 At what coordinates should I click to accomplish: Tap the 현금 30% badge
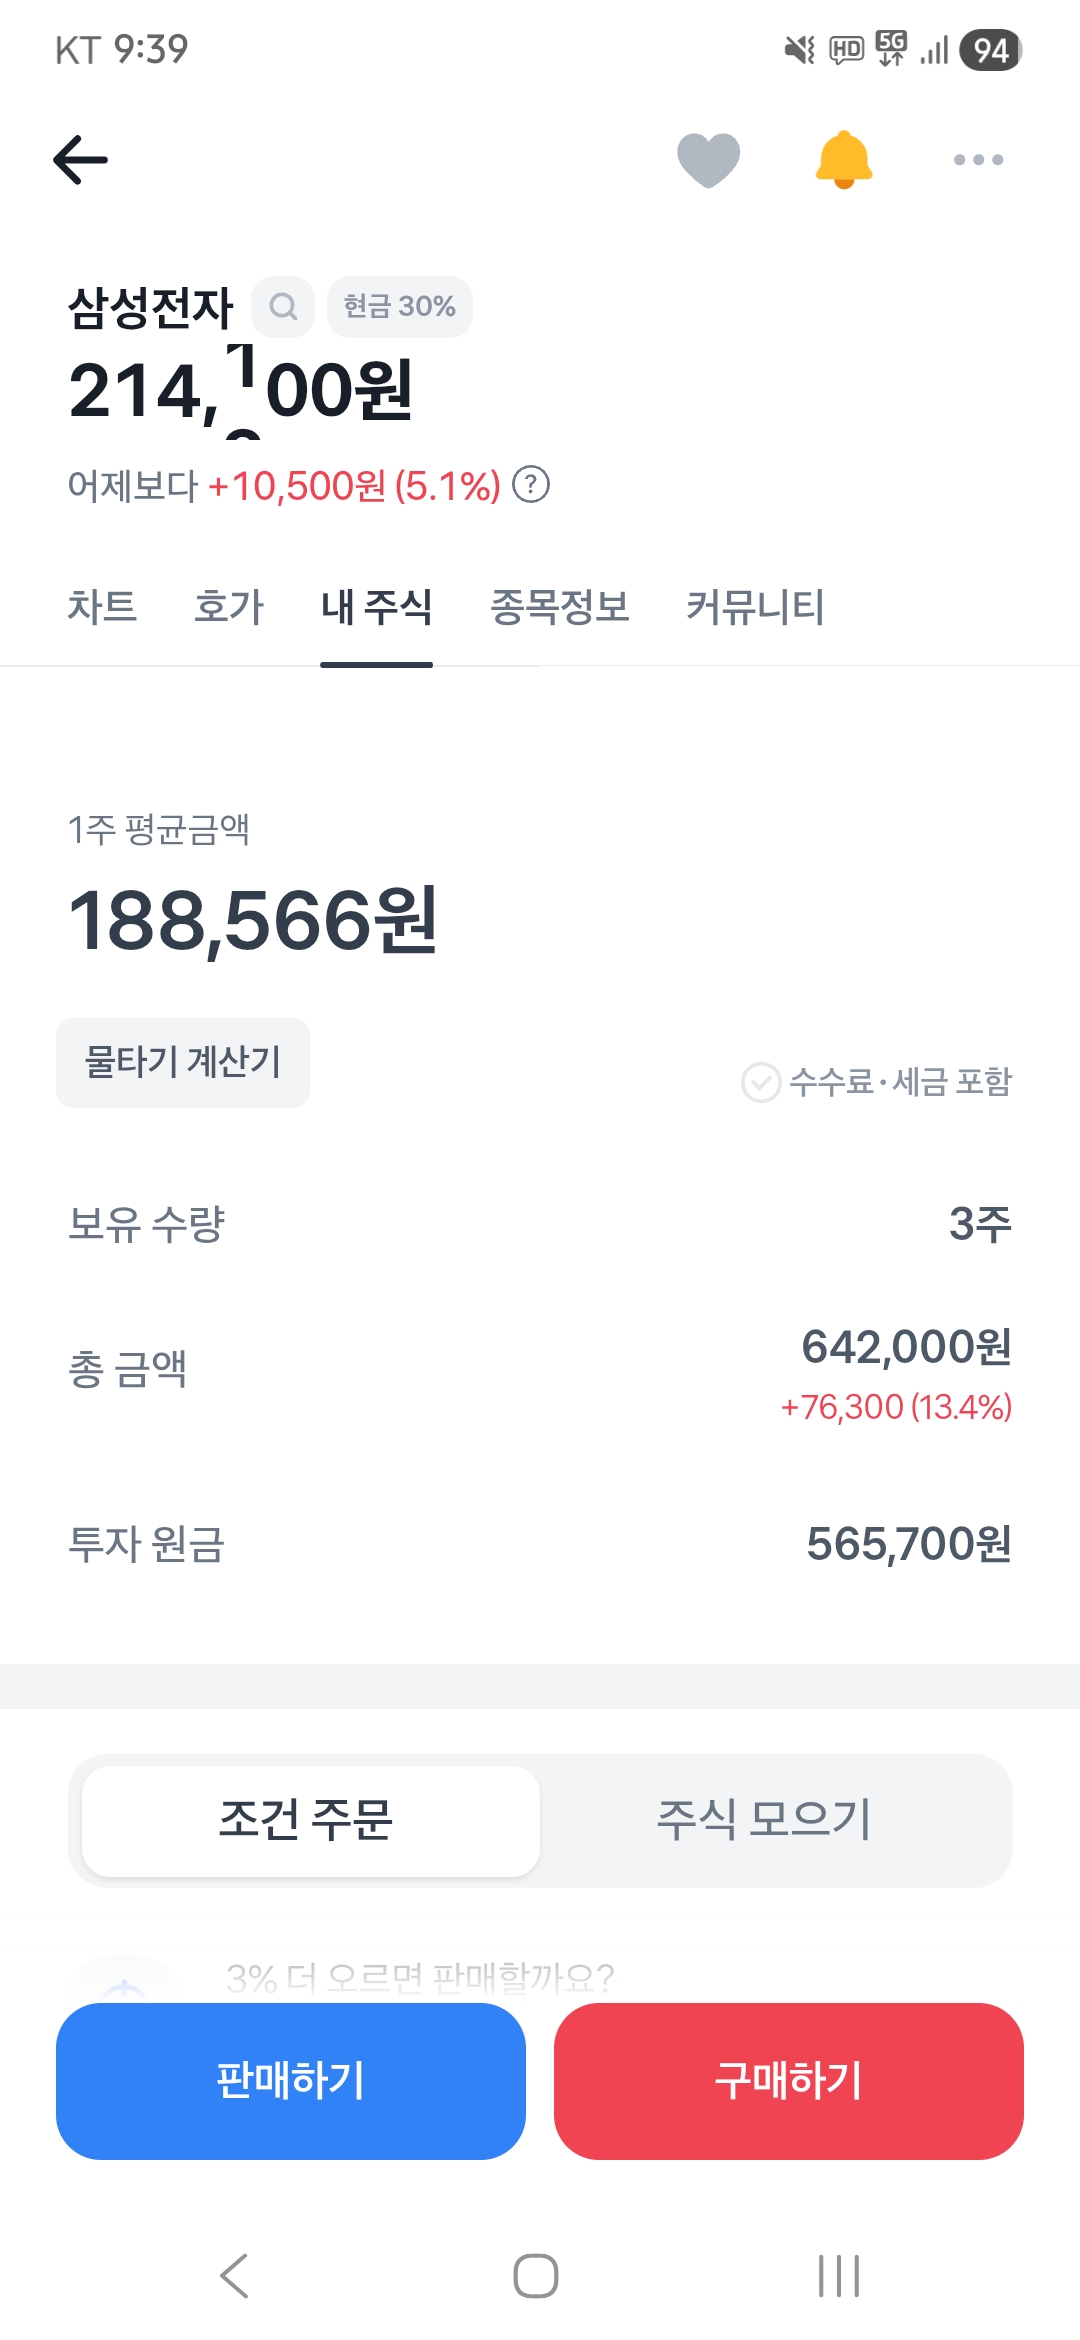point(399,306)
